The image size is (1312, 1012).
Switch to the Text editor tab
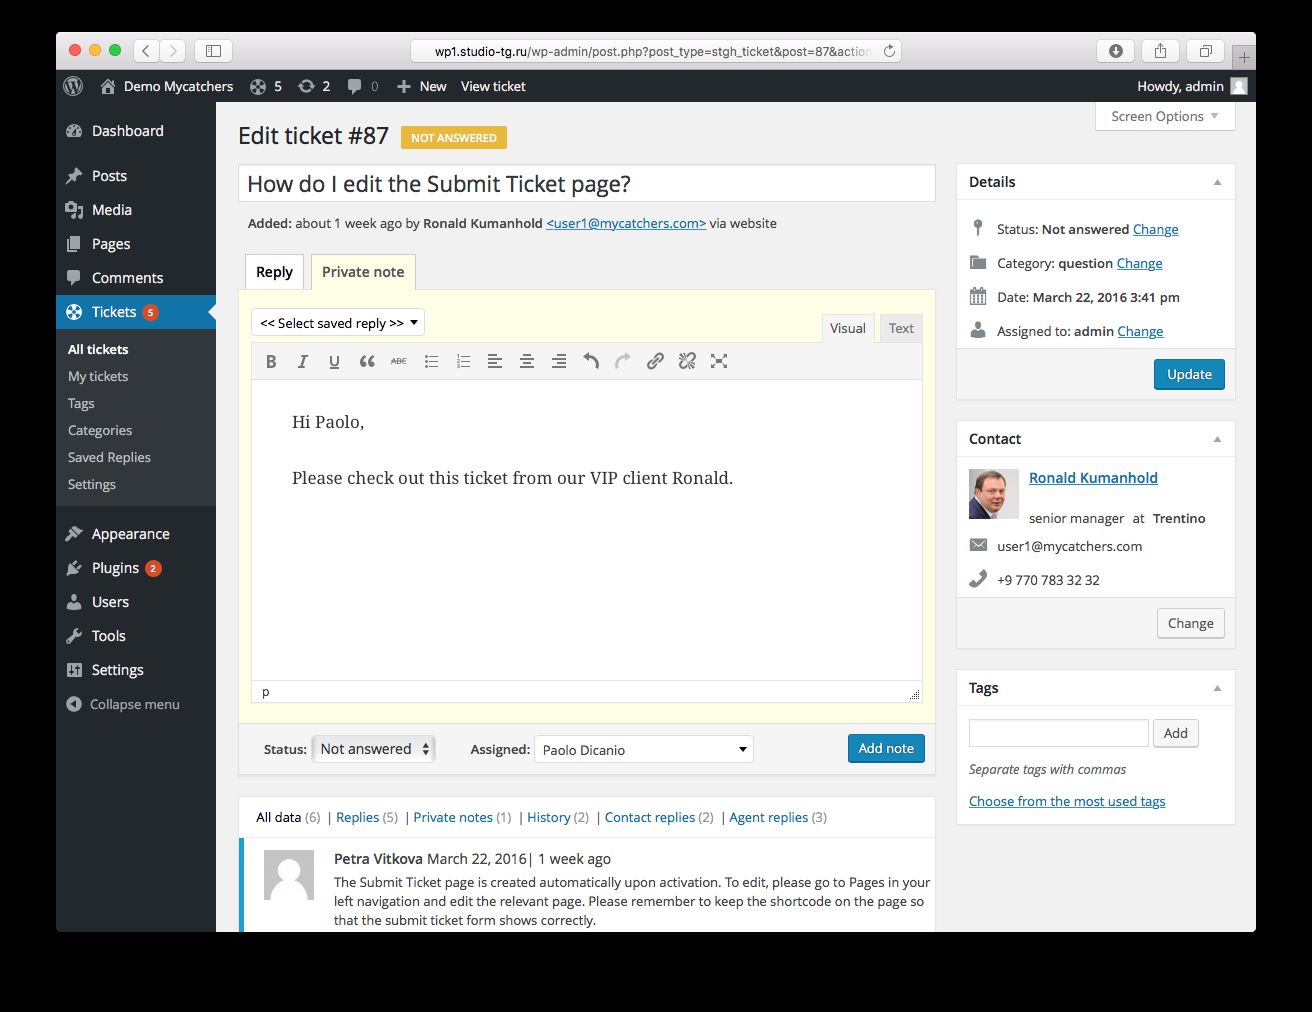[901, 328]
